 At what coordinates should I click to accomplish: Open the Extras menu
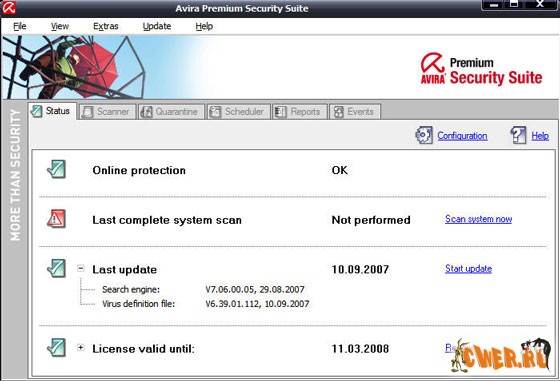(x=106, y=26)
